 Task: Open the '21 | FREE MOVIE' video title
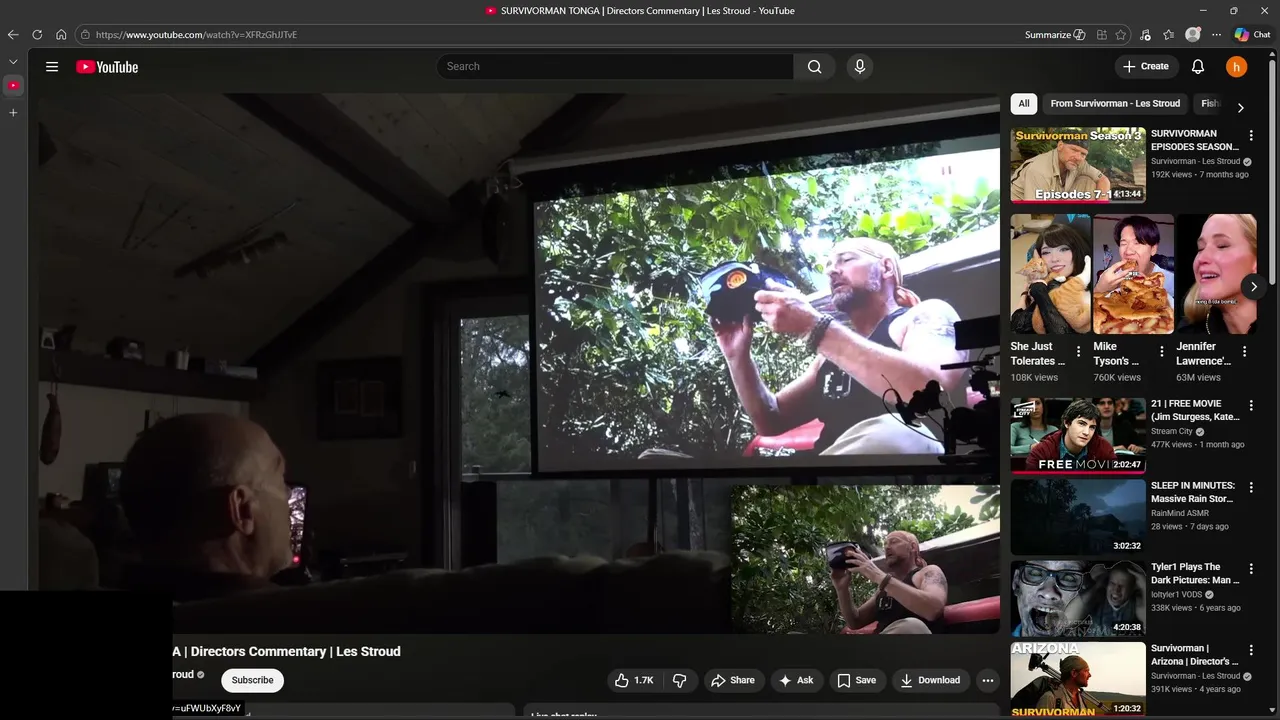(x=1195, y=410)
